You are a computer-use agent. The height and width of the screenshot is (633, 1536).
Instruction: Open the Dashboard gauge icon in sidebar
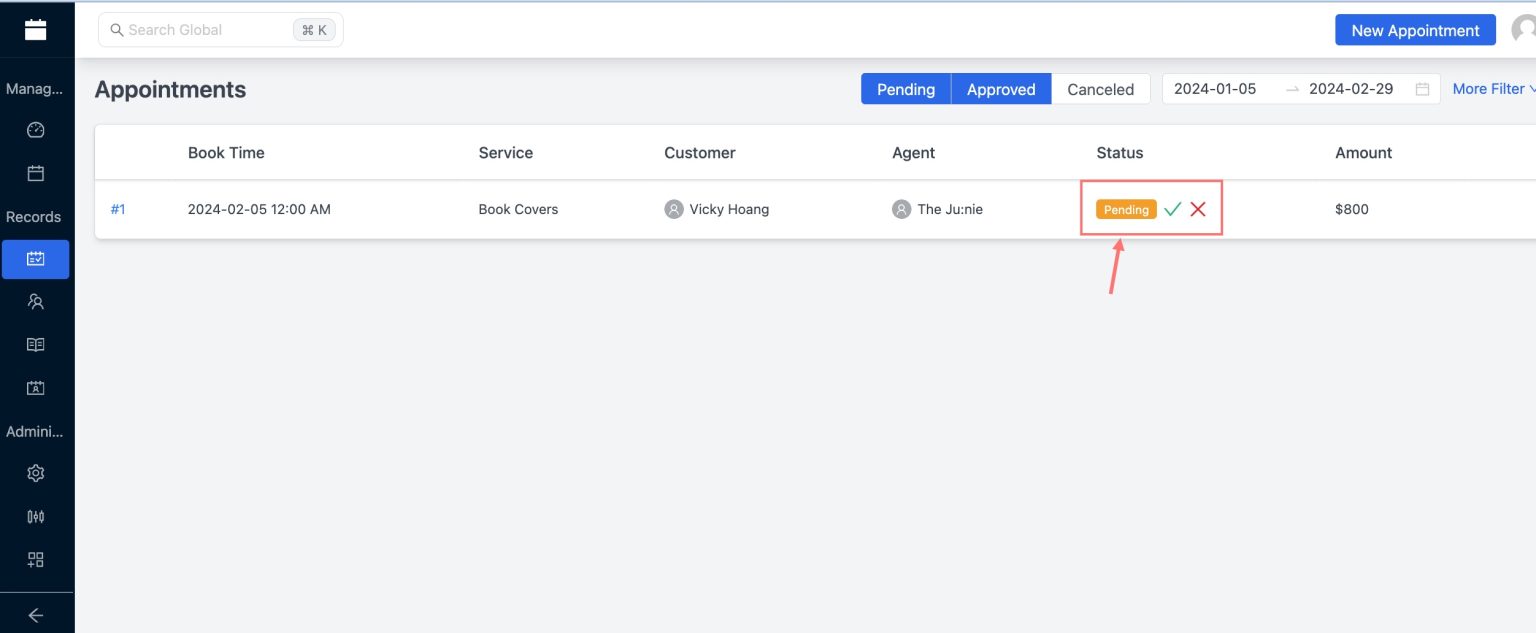click(x=36, y=130)
